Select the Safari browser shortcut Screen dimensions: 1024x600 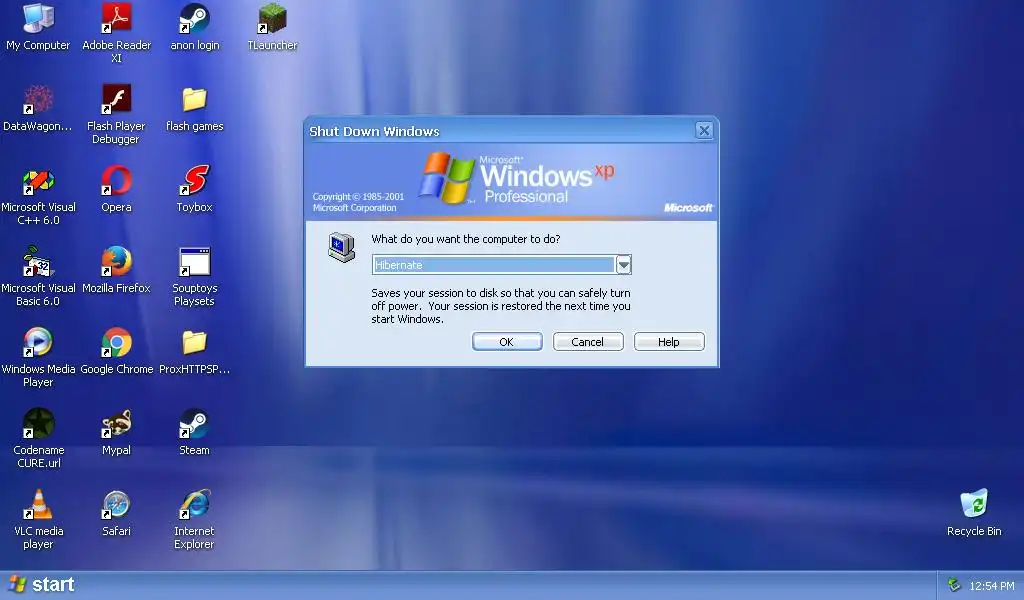(116, 505)
